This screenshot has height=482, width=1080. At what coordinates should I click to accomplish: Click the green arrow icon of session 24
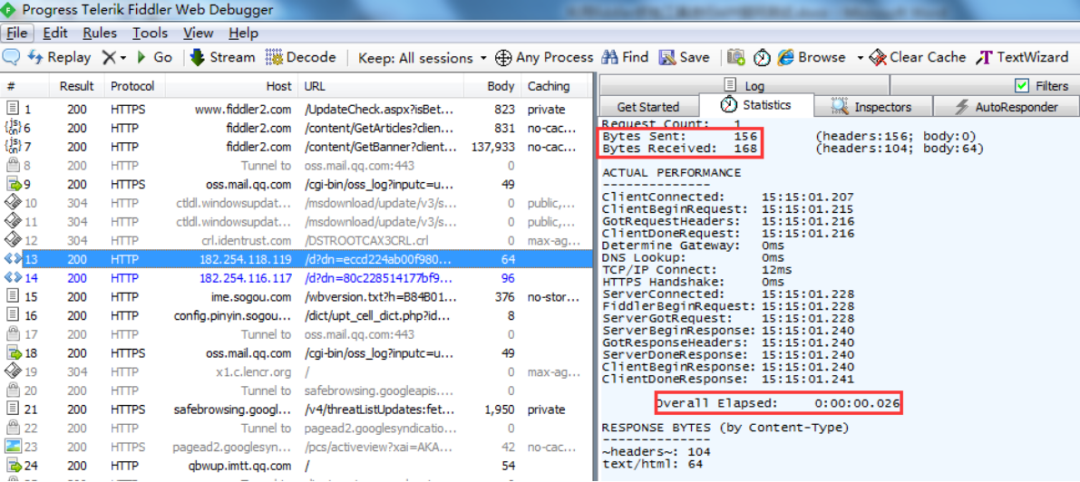(13, 465)
